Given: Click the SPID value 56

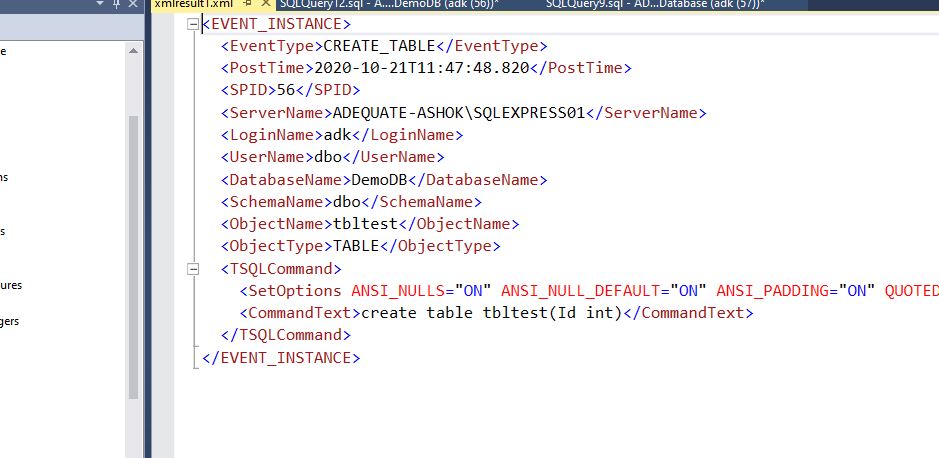Looking at the screenshot, I should 286,90.
